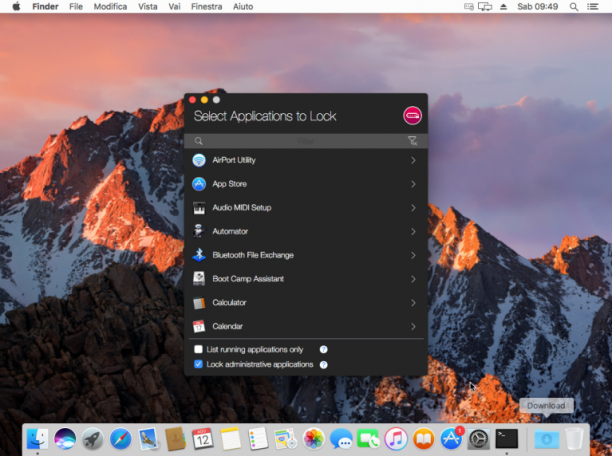
Task: Open the Downloads folder in the Dock
Action: click(546, 438)
